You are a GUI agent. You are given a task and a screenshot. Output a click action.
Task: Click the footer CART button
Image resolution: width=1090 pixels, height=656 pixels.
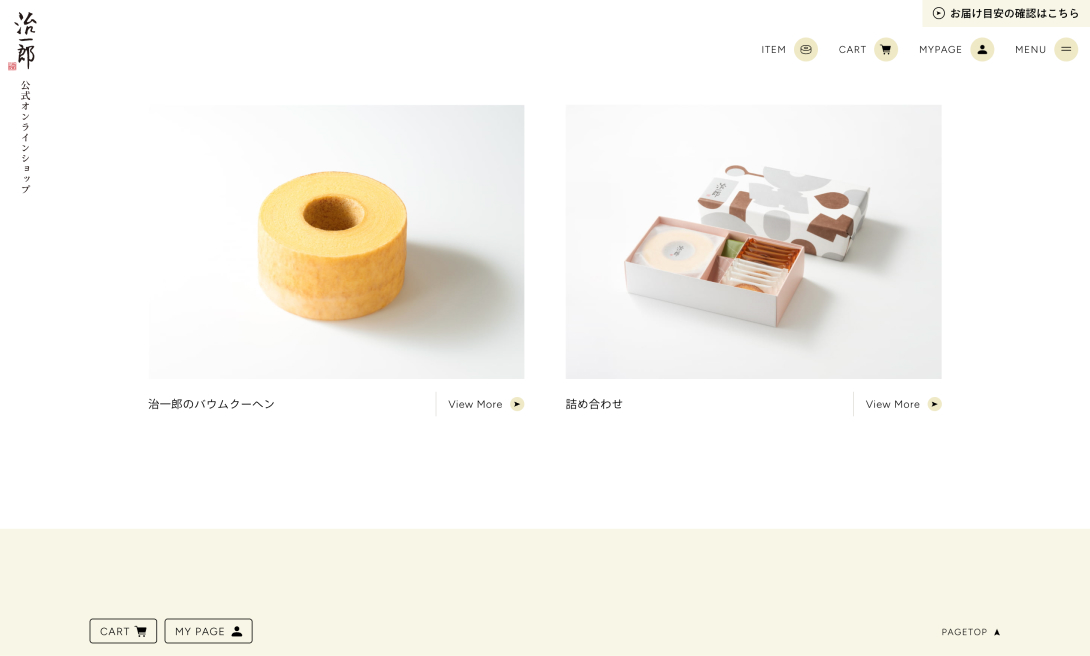coord(123,631)
